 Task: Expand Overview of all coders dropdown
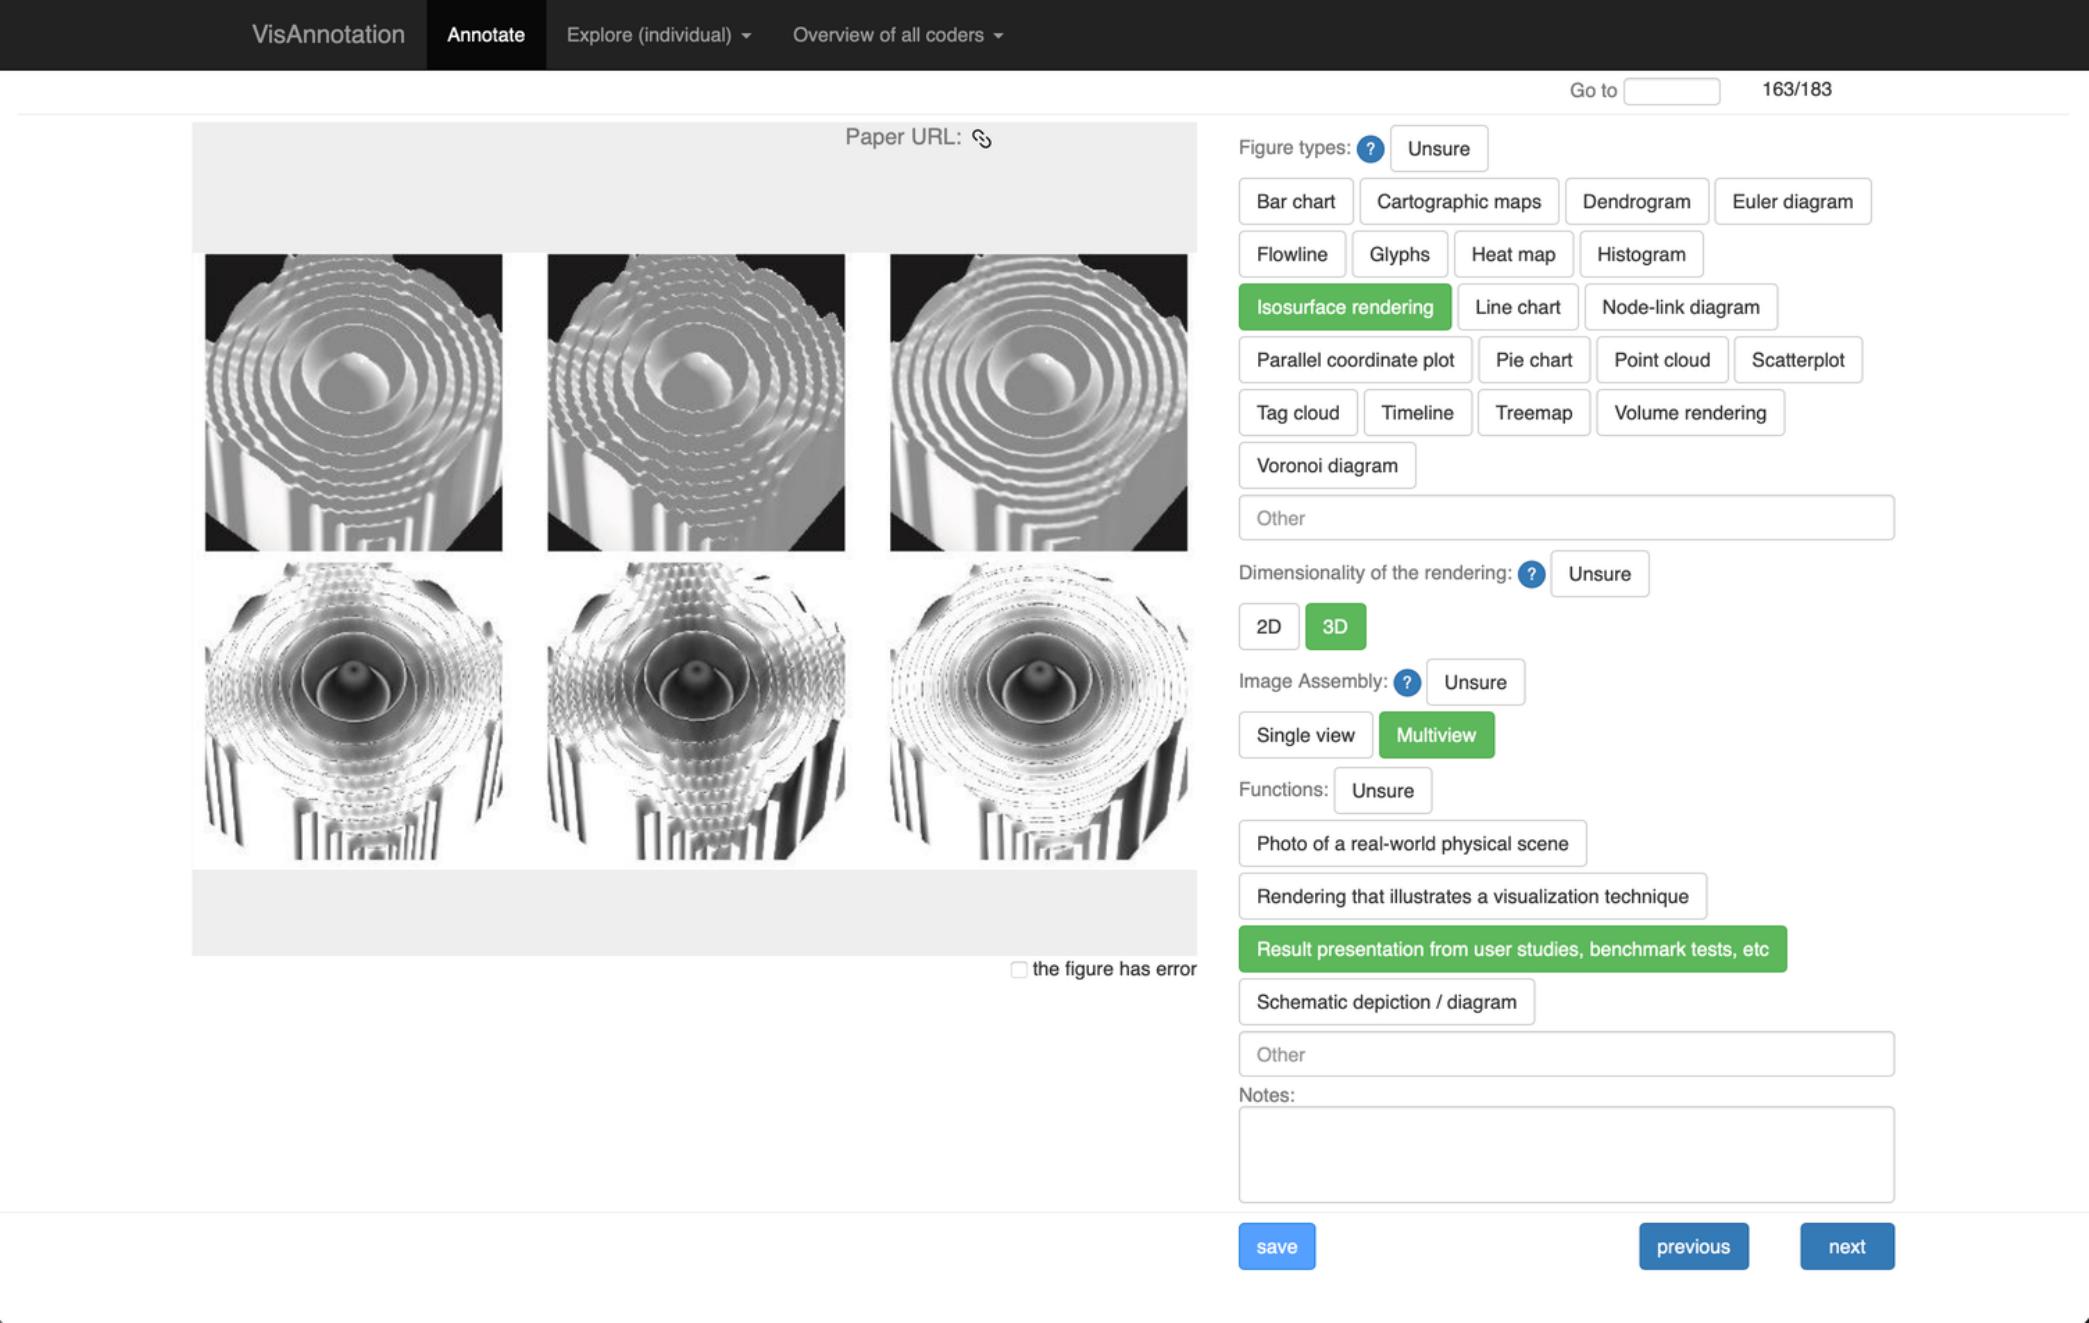(x=897, y=35)
